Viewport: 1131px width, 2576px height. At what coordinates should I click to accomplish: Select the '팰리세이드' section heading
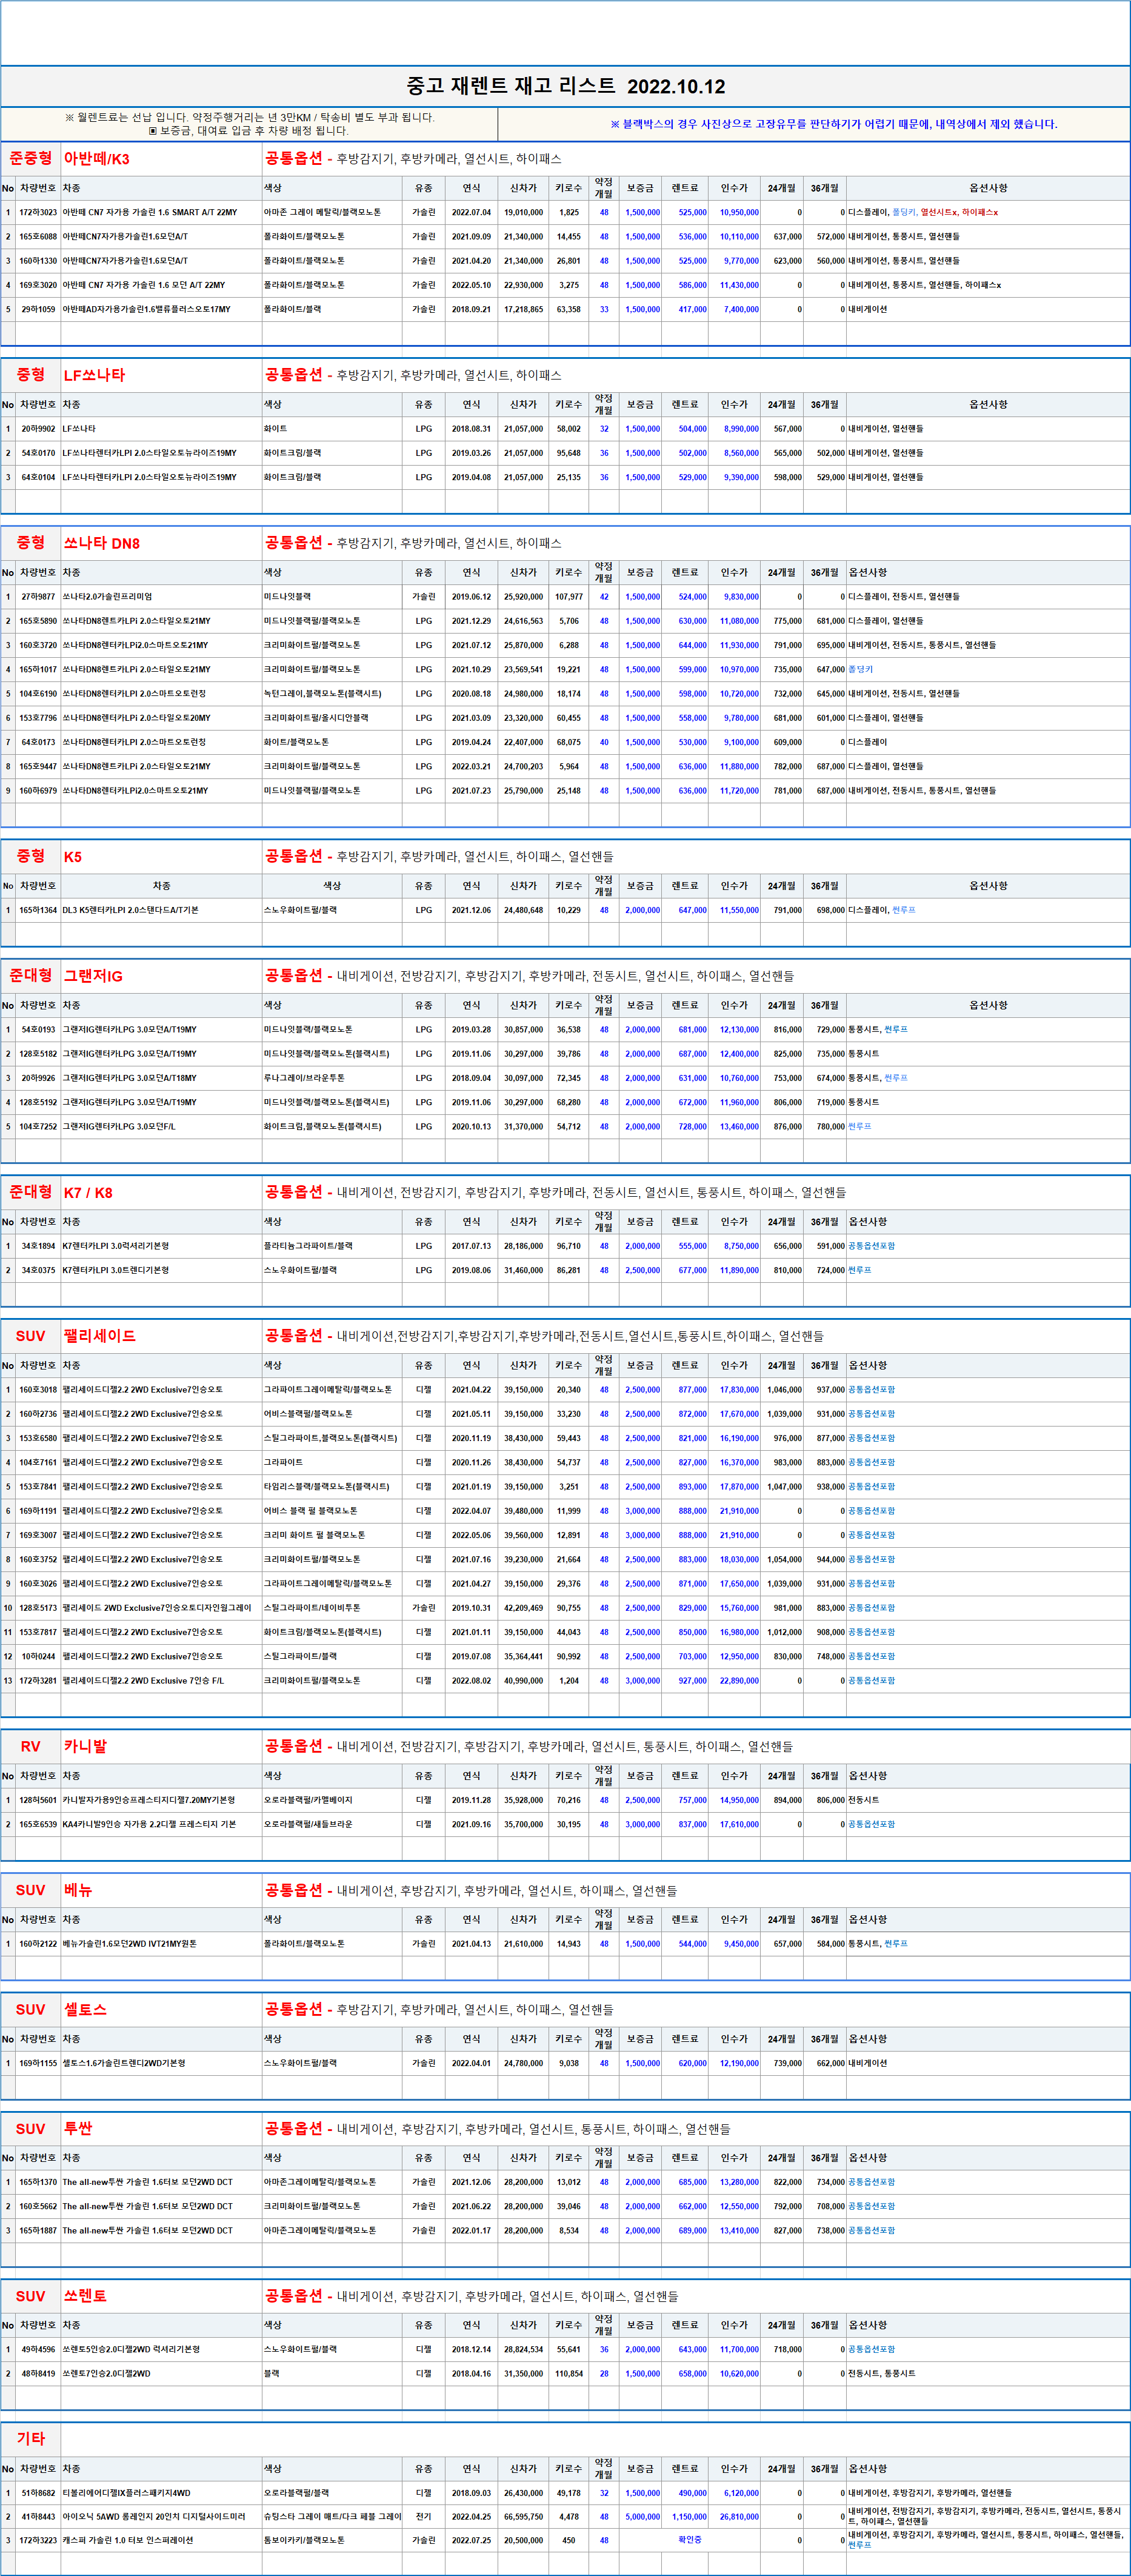click(x=100, y=1336)
